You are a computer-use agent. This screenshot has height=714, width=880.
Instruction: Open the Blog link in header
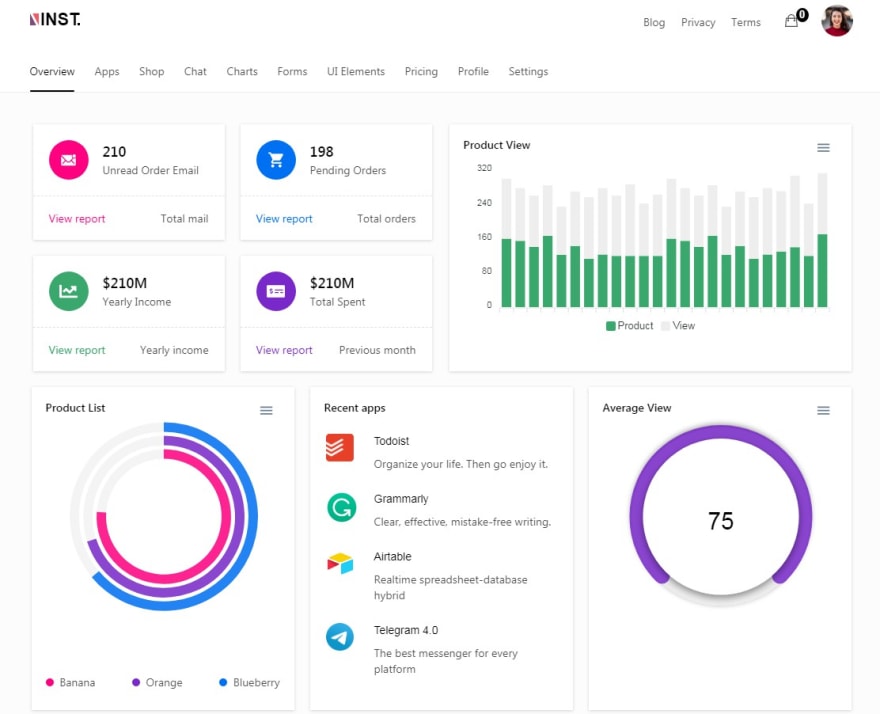point(654,22)
